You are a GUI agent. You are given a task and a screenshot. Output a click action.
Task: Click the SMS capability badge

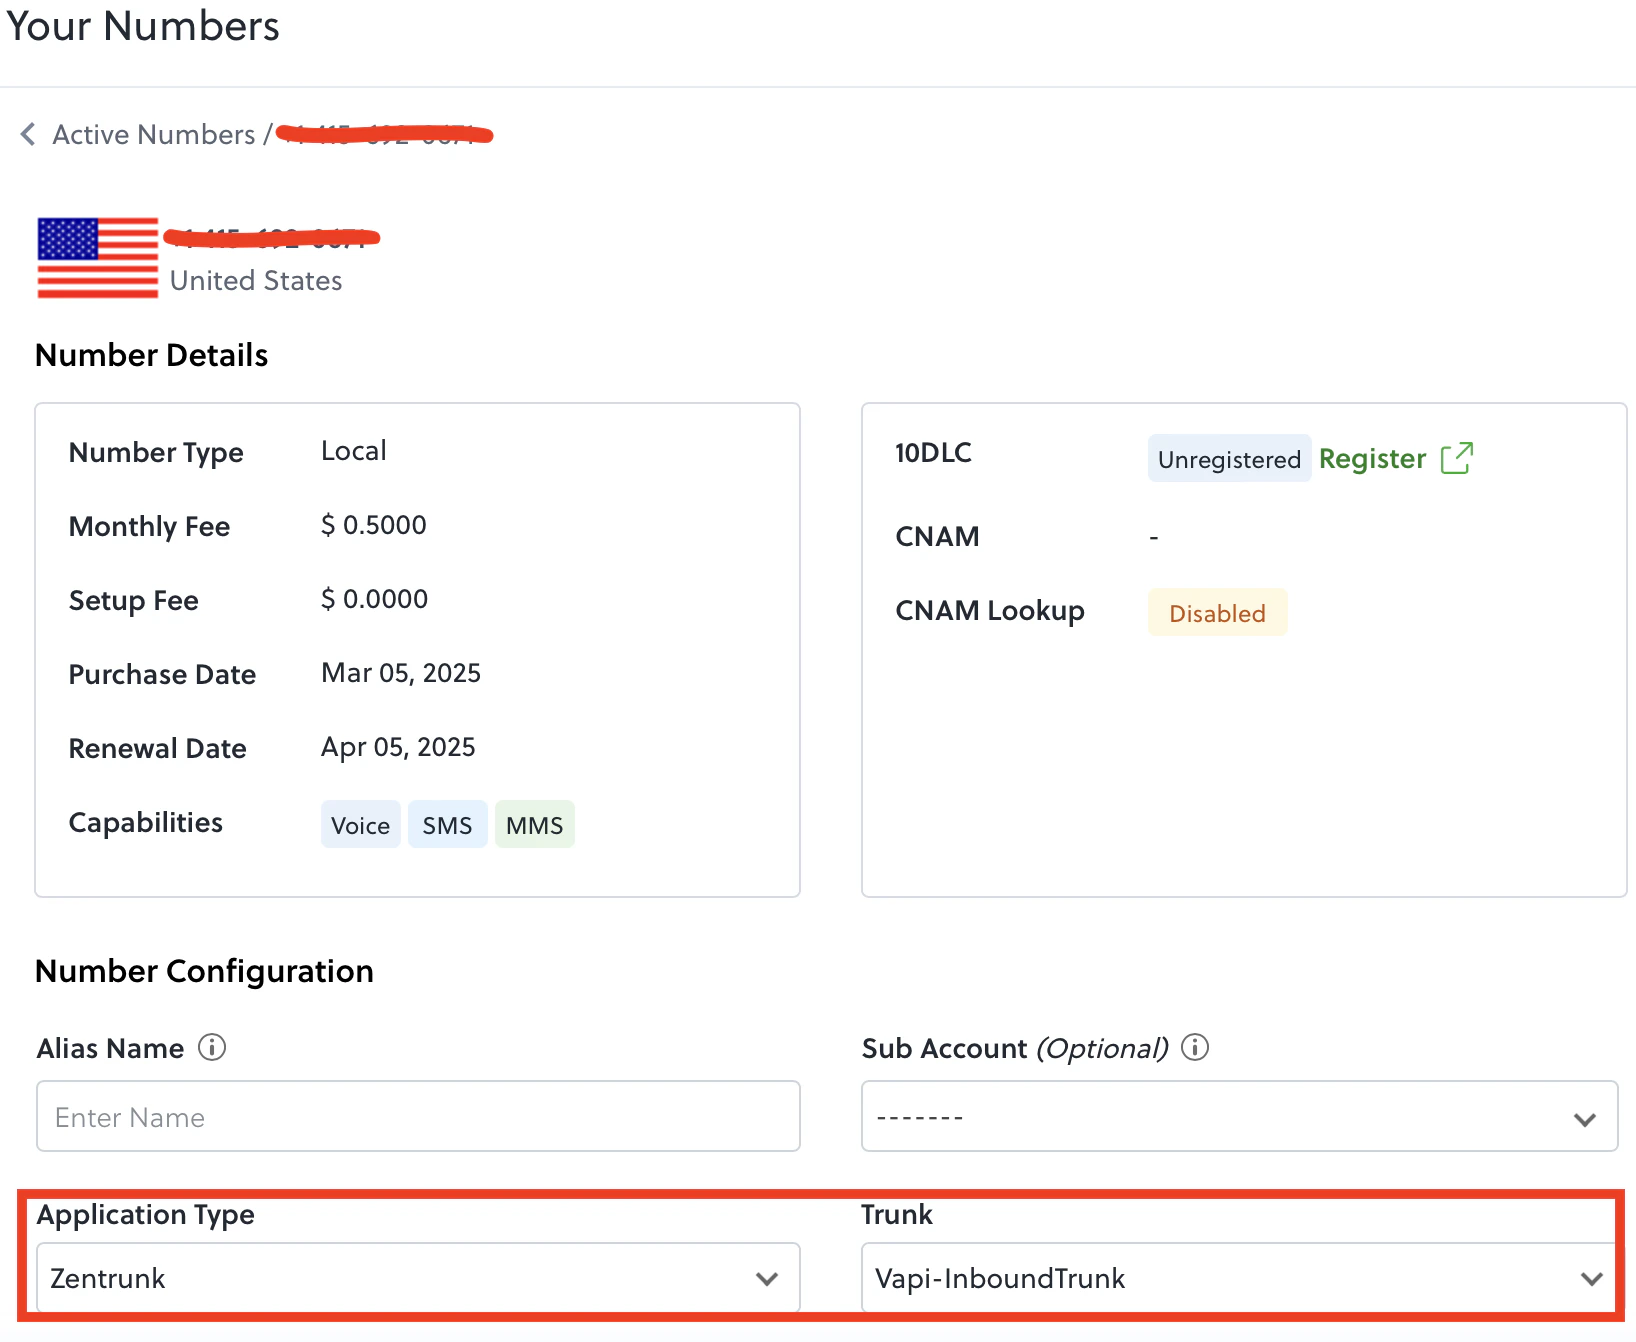[447, 824]
